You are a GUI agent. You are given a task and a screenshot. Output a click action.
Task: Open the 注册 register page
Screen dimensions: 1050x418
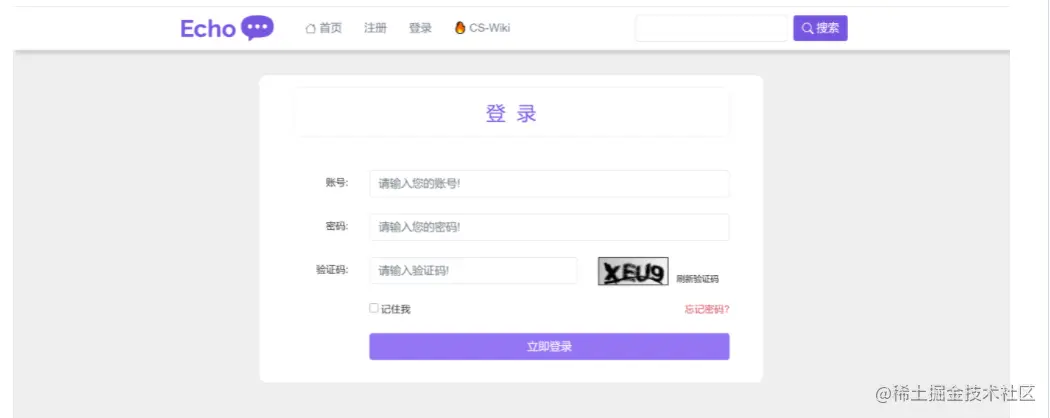tap(376, 28)
